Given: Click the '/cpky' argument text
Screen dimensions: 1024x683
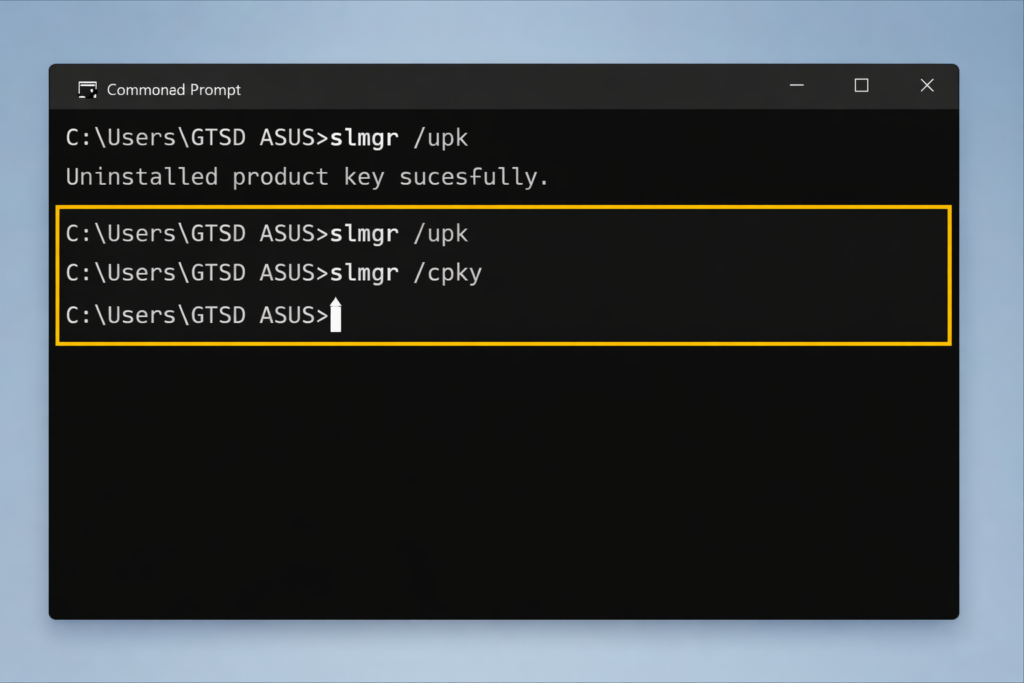Looking at the screenshot, I should click(x=448, y=272).
